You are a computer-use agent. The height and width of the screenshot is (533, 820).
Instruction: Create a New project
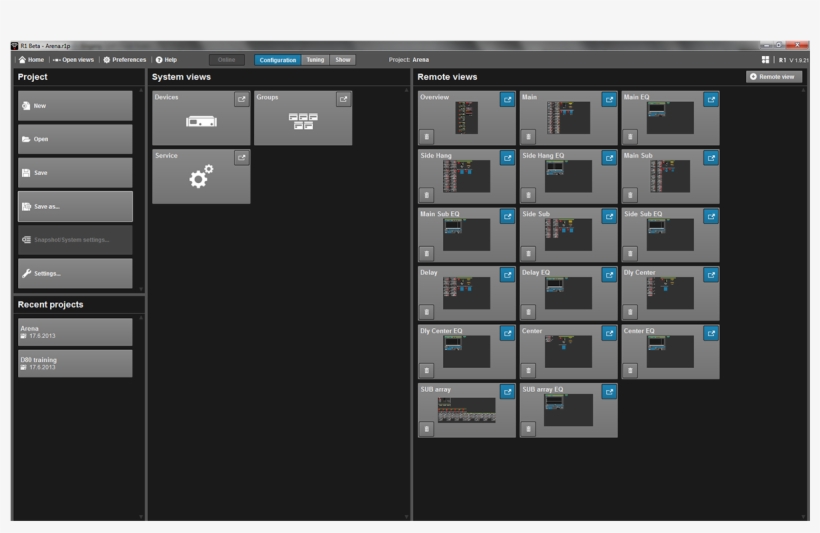(x=75, y=106)
